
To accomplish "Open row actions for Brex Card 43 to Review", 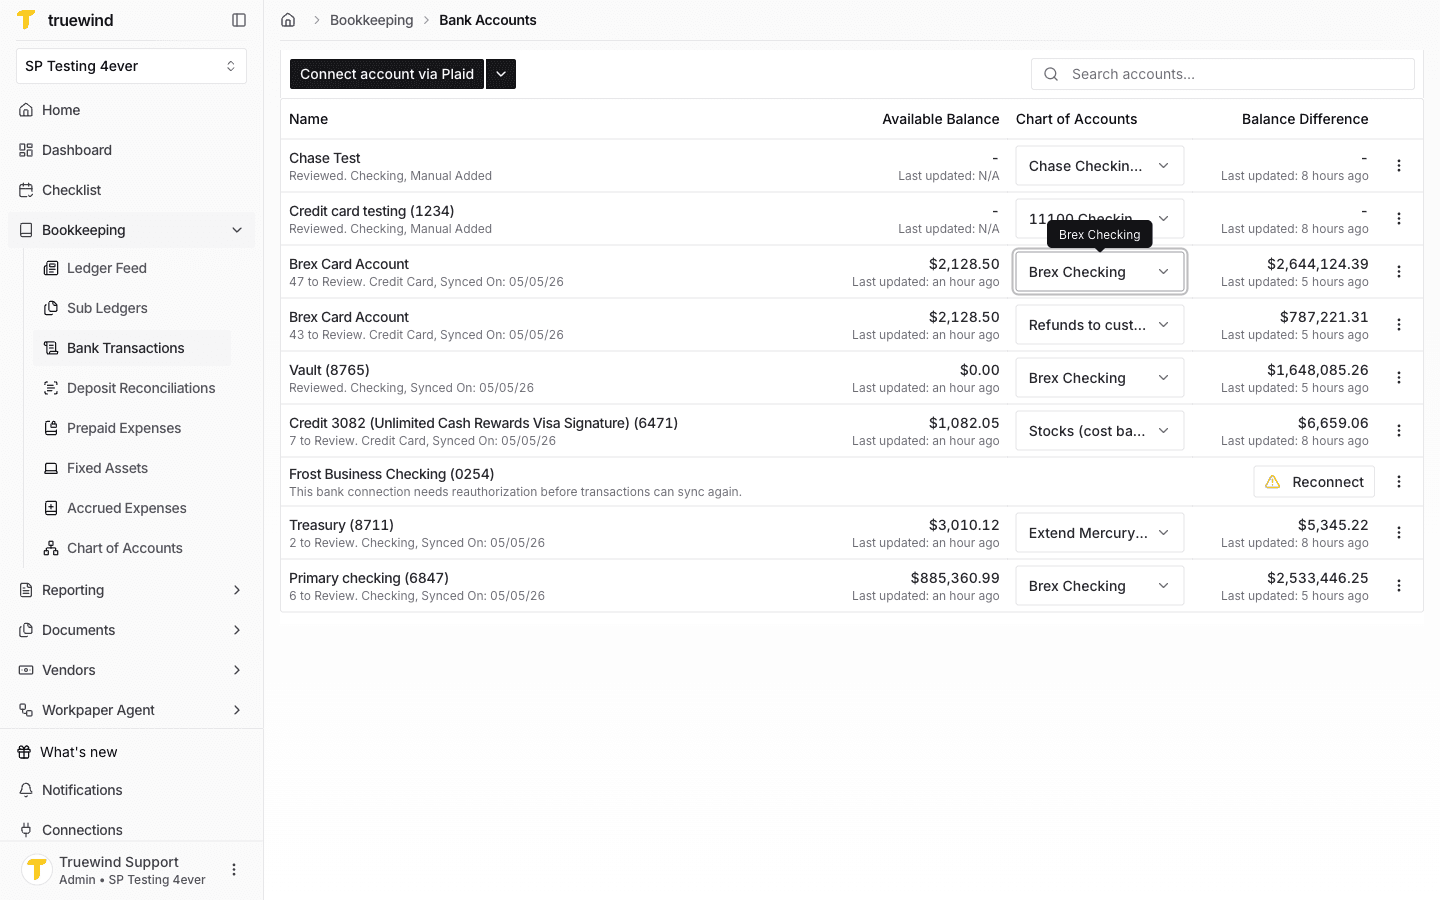I will pos(1399,325).
